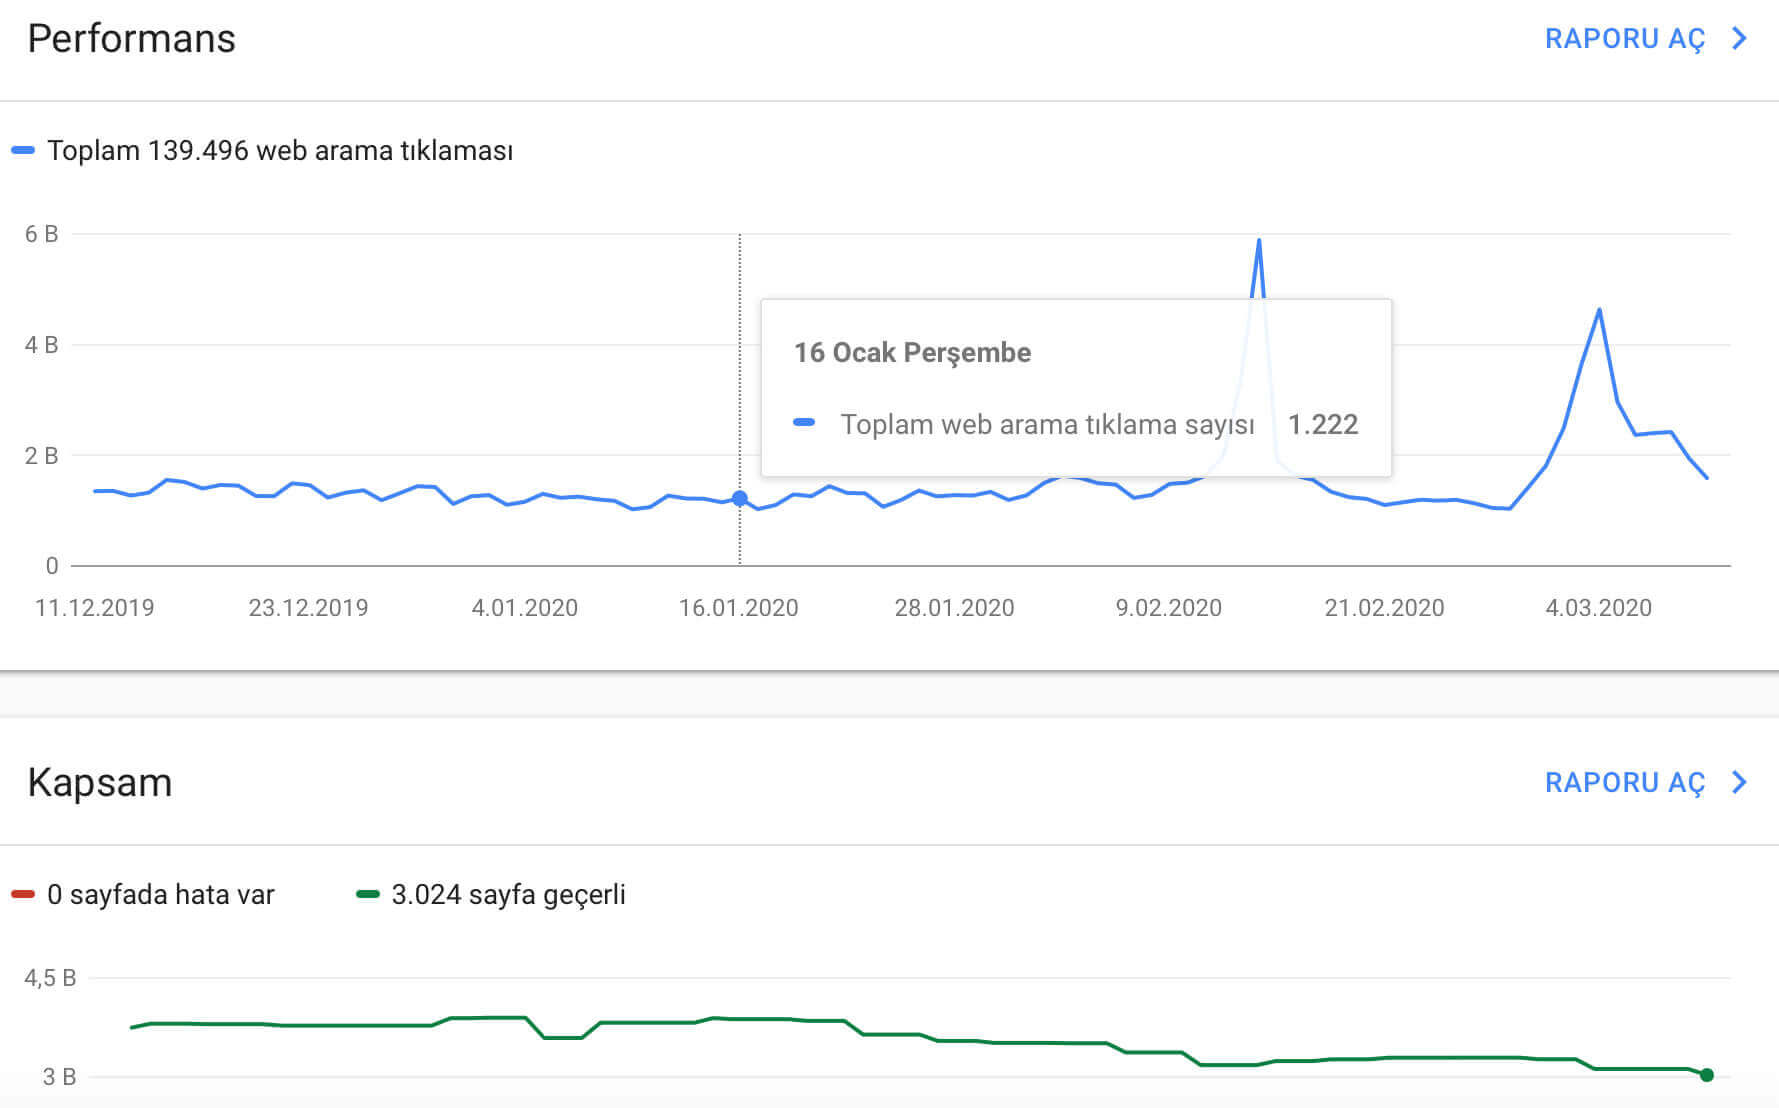Select the blue legend marker for web arama tıklaması
1779x1108 pixels.
click(x=23, y=151)
